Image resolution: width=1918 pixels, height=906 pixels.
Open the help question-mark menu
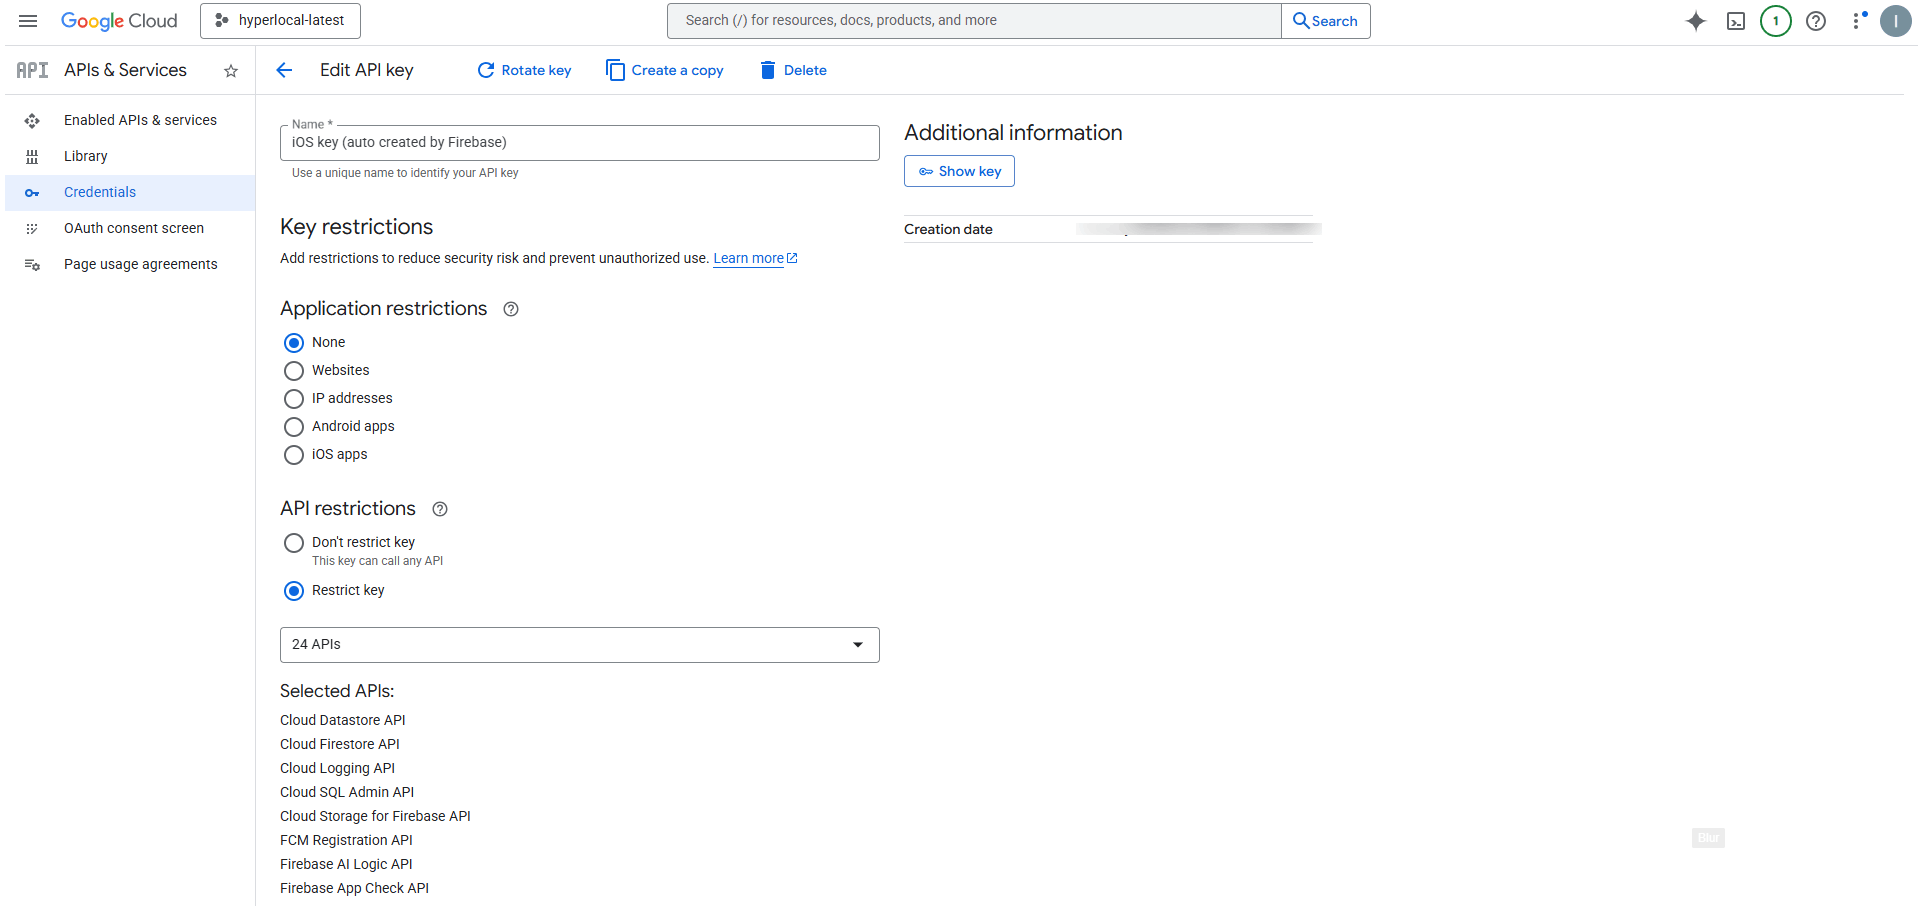pyautogui.click(x=1816, y=21)
